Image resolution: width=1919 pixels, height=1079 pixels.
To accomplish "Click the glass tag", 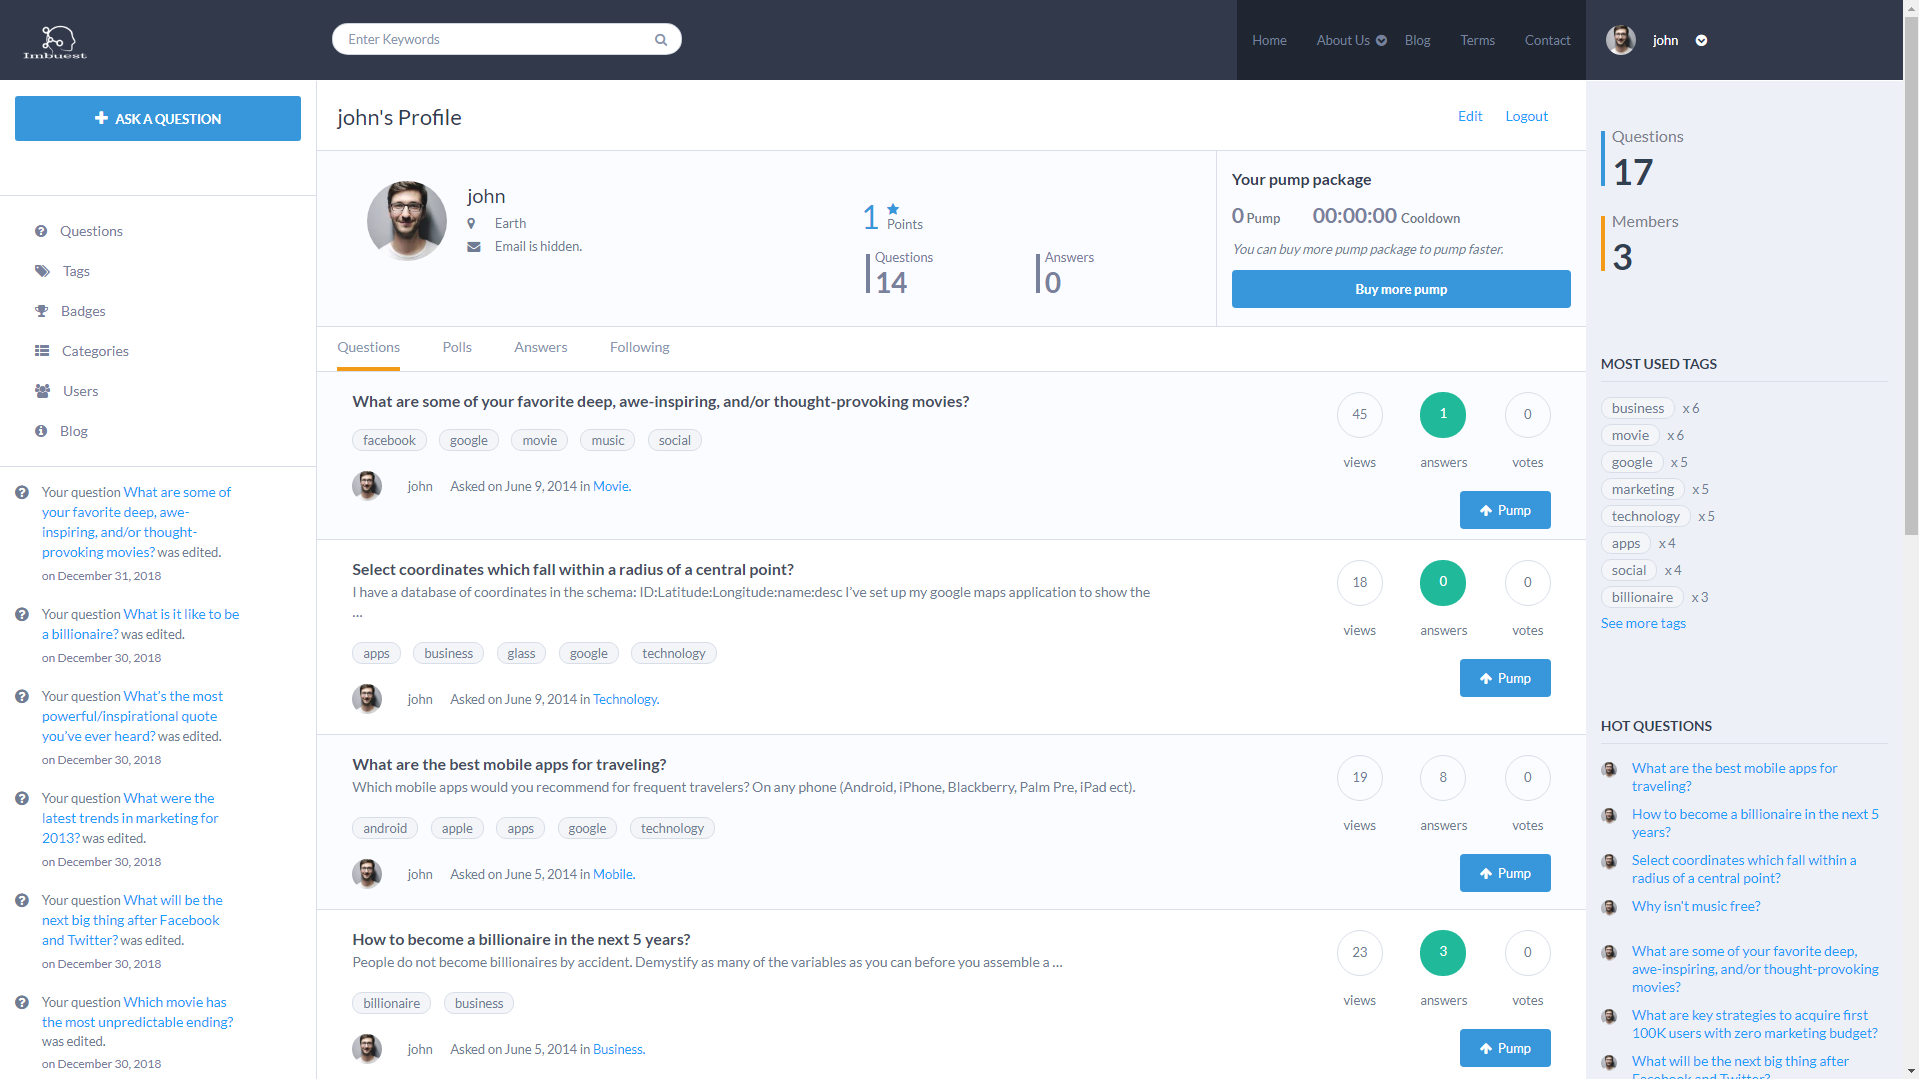I will [x=521, y=653].
